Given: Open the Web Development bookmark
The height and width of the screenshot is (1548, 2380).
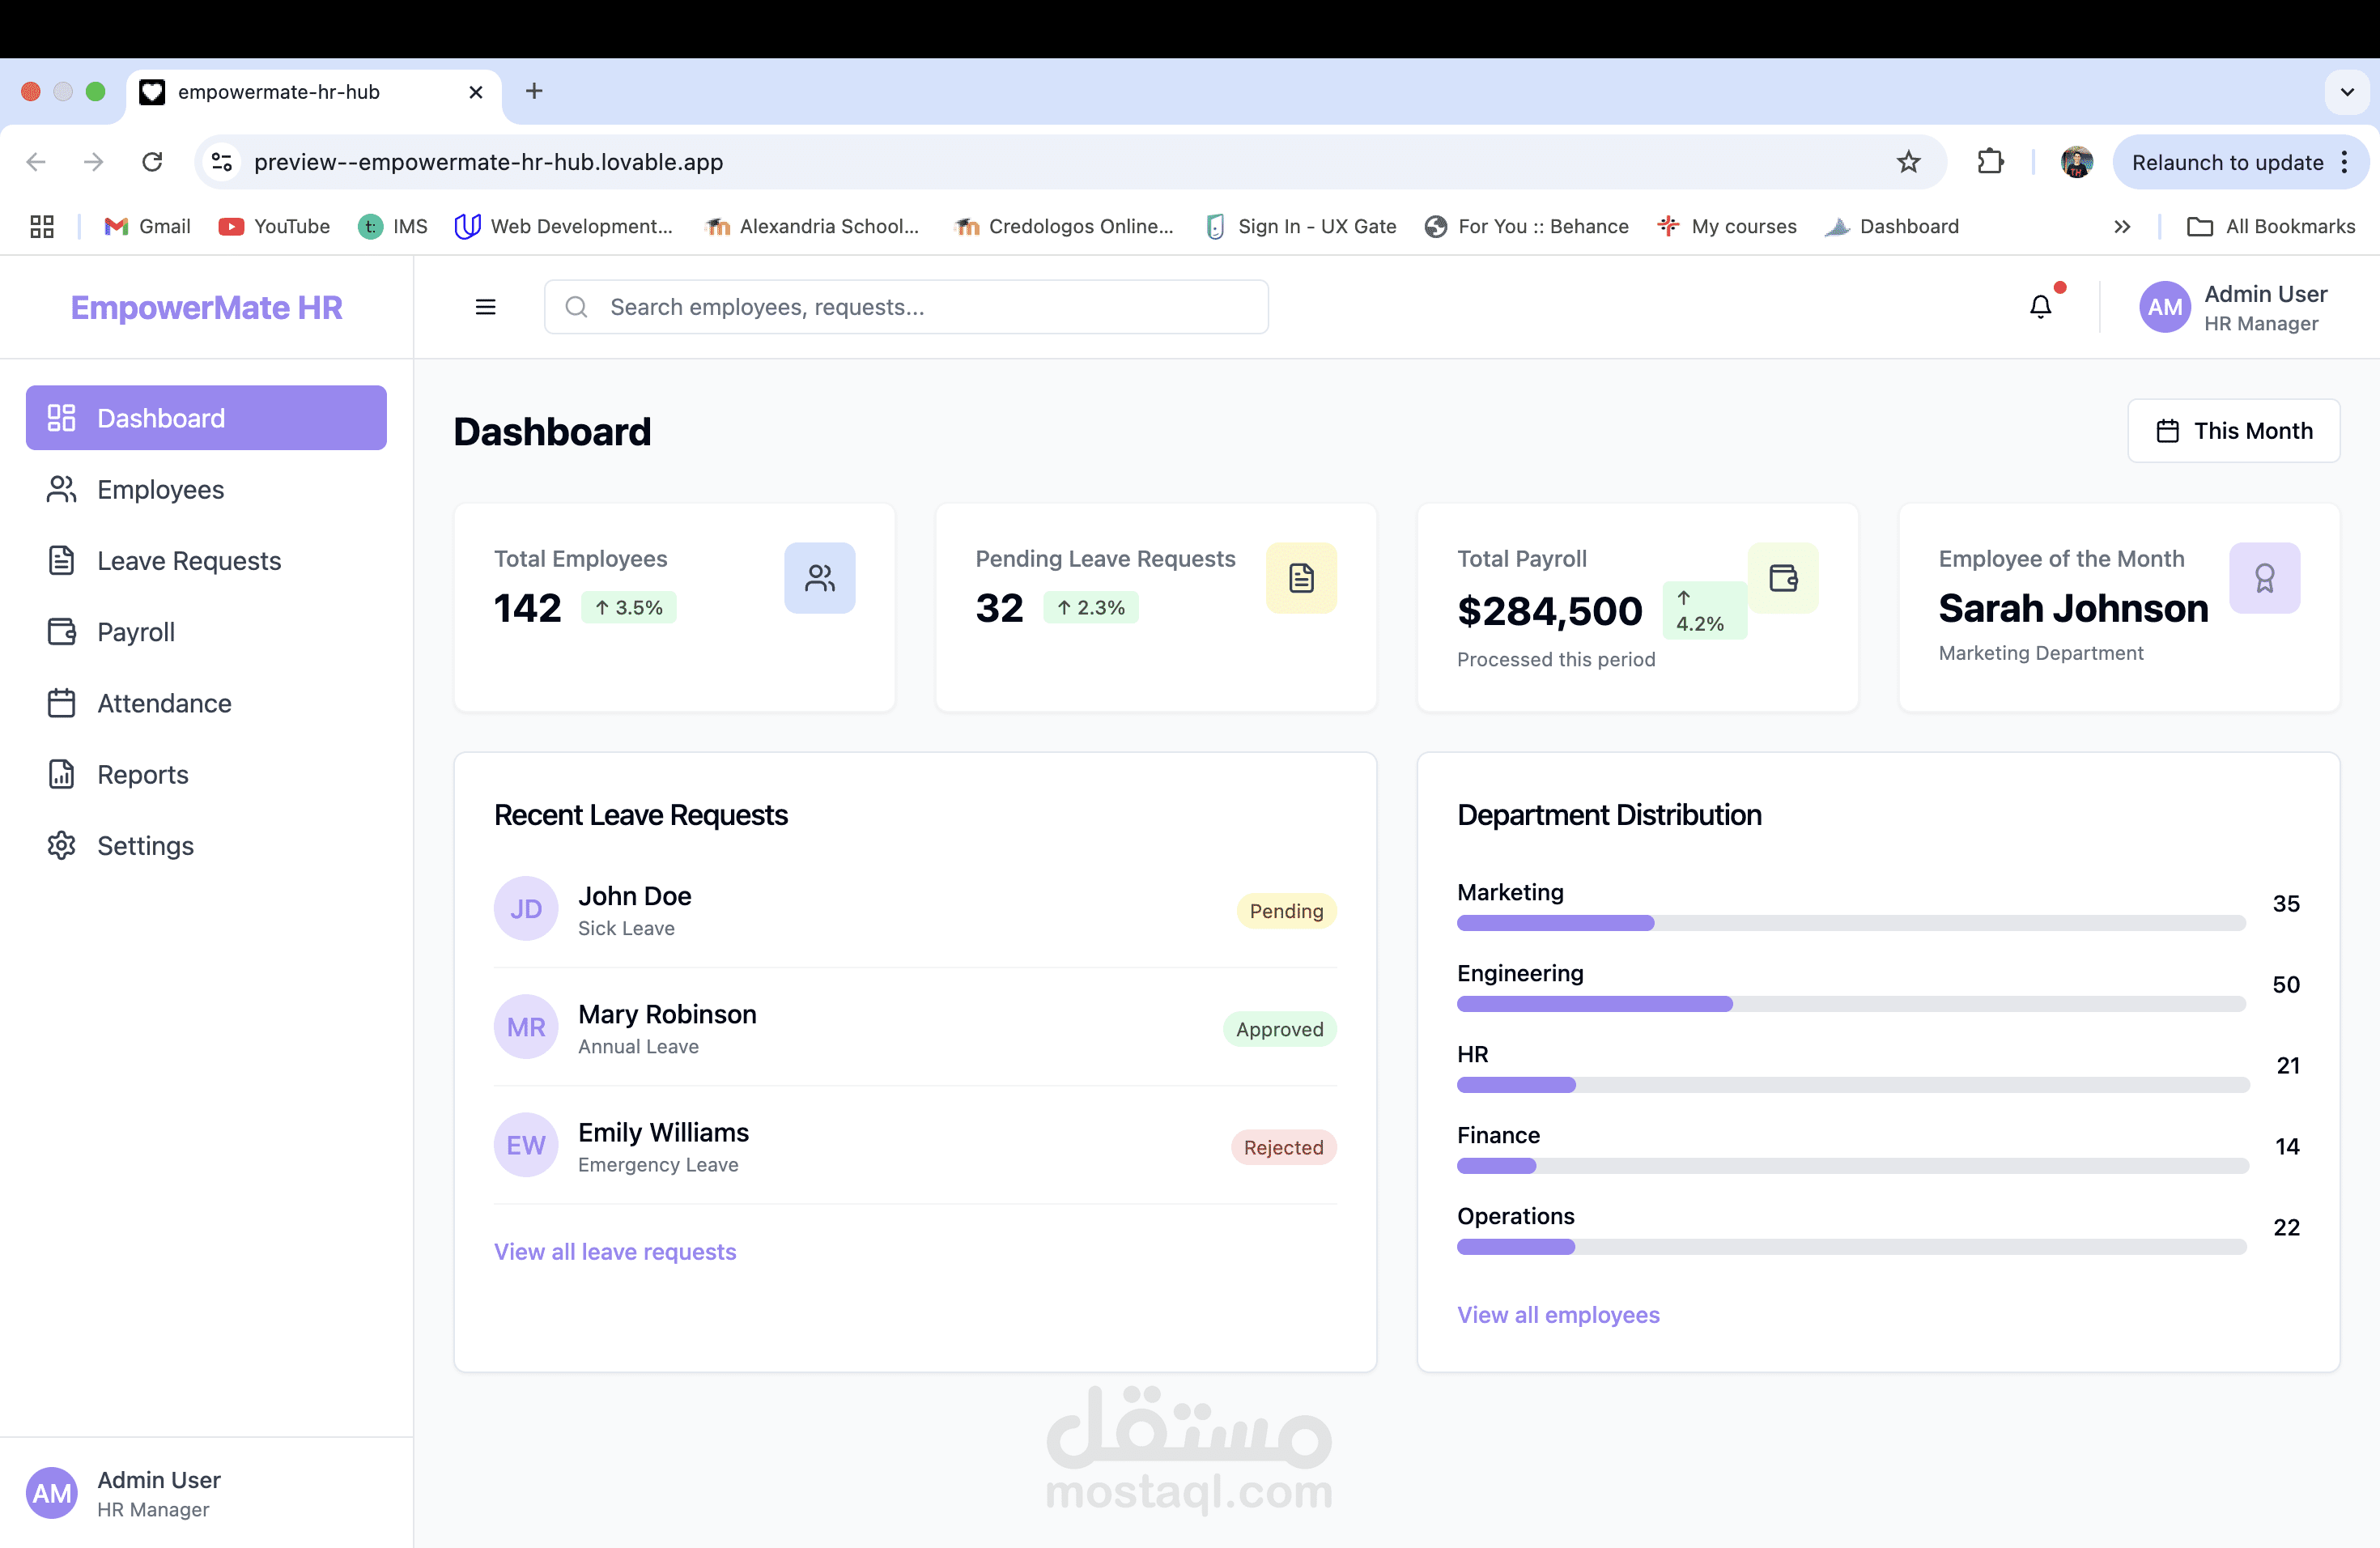Looking at the screenshot, I should pyautogui.click(x=564, y=227).
